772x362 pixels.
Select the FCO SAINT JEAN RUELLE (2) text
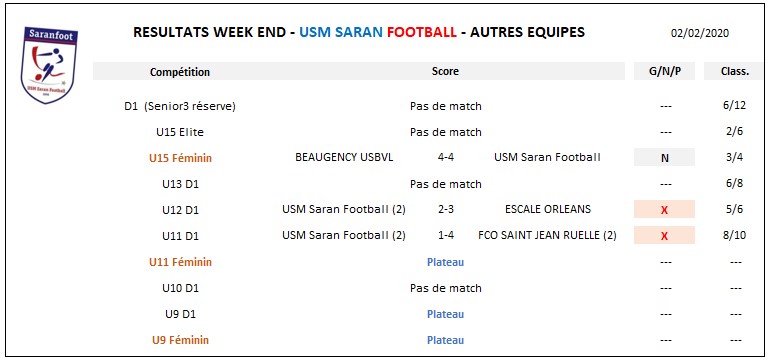[547, 235]
